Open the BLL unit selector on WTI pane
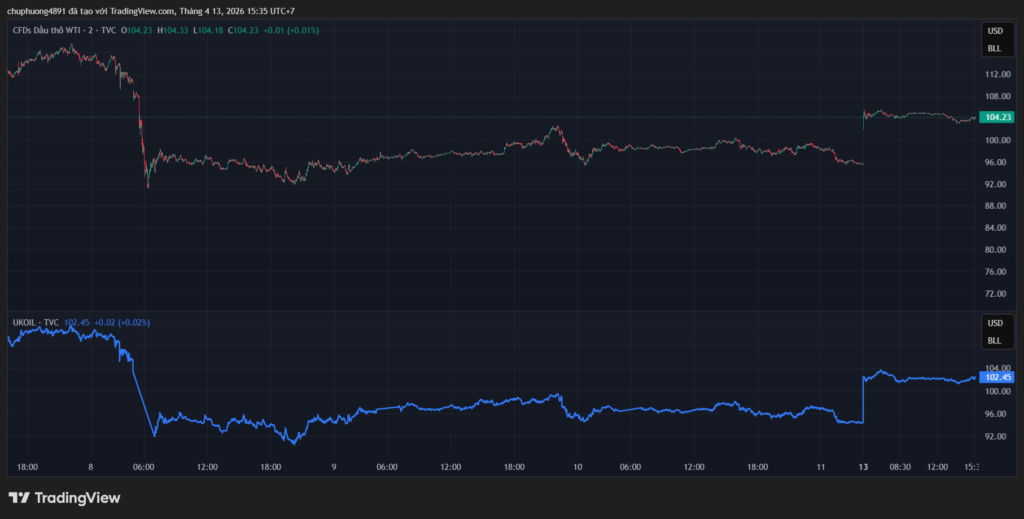The image size is (1024, 519). pos(994,48)
